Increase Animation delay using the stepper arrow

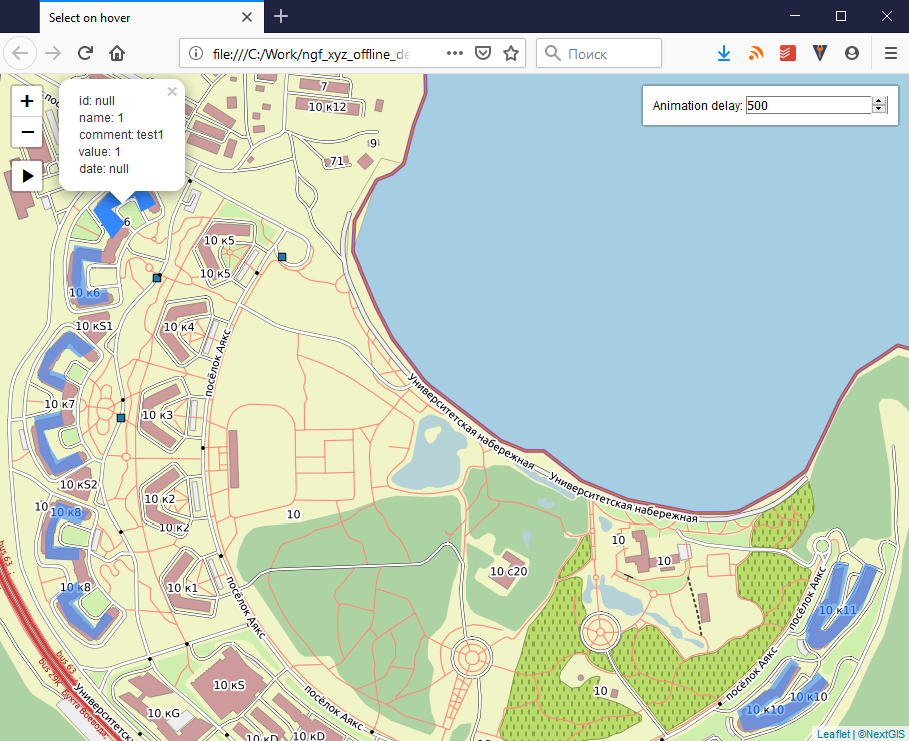click(876, 100)
